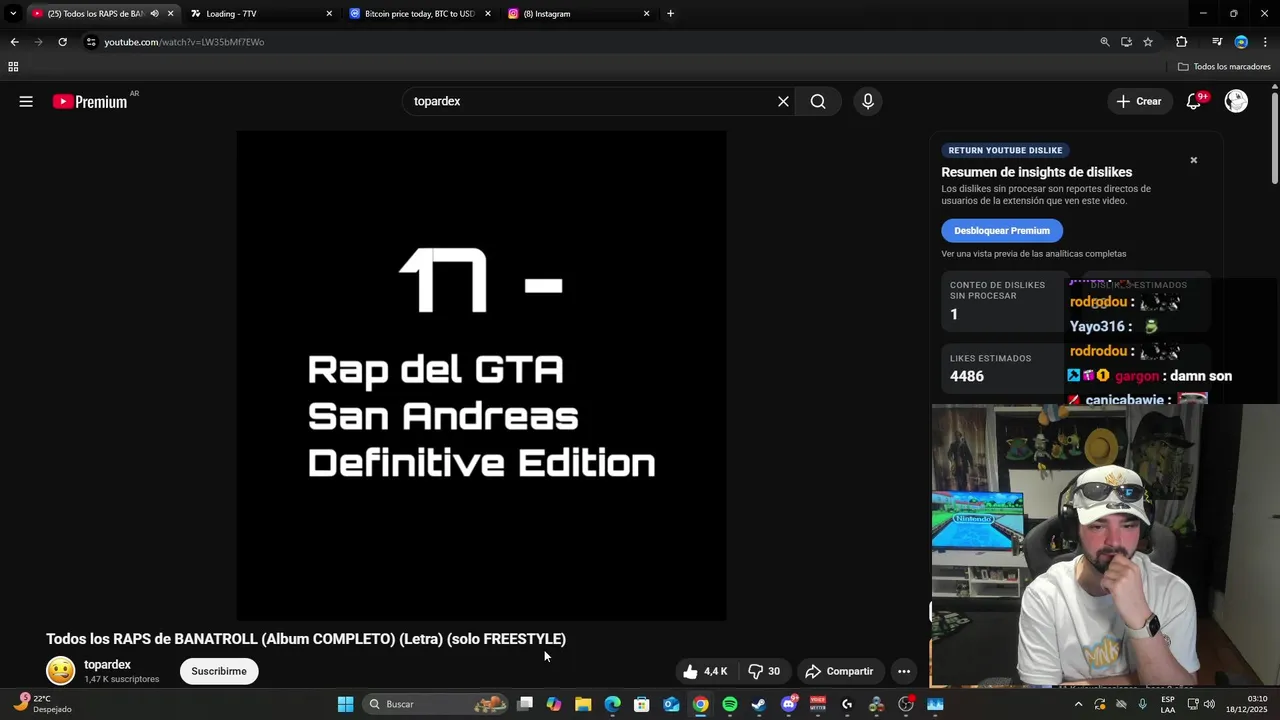Image resolution: width=1280 pixels, height=720 pixels.
Task: Start voice search with the microphone icon
Action: (868, 101)
